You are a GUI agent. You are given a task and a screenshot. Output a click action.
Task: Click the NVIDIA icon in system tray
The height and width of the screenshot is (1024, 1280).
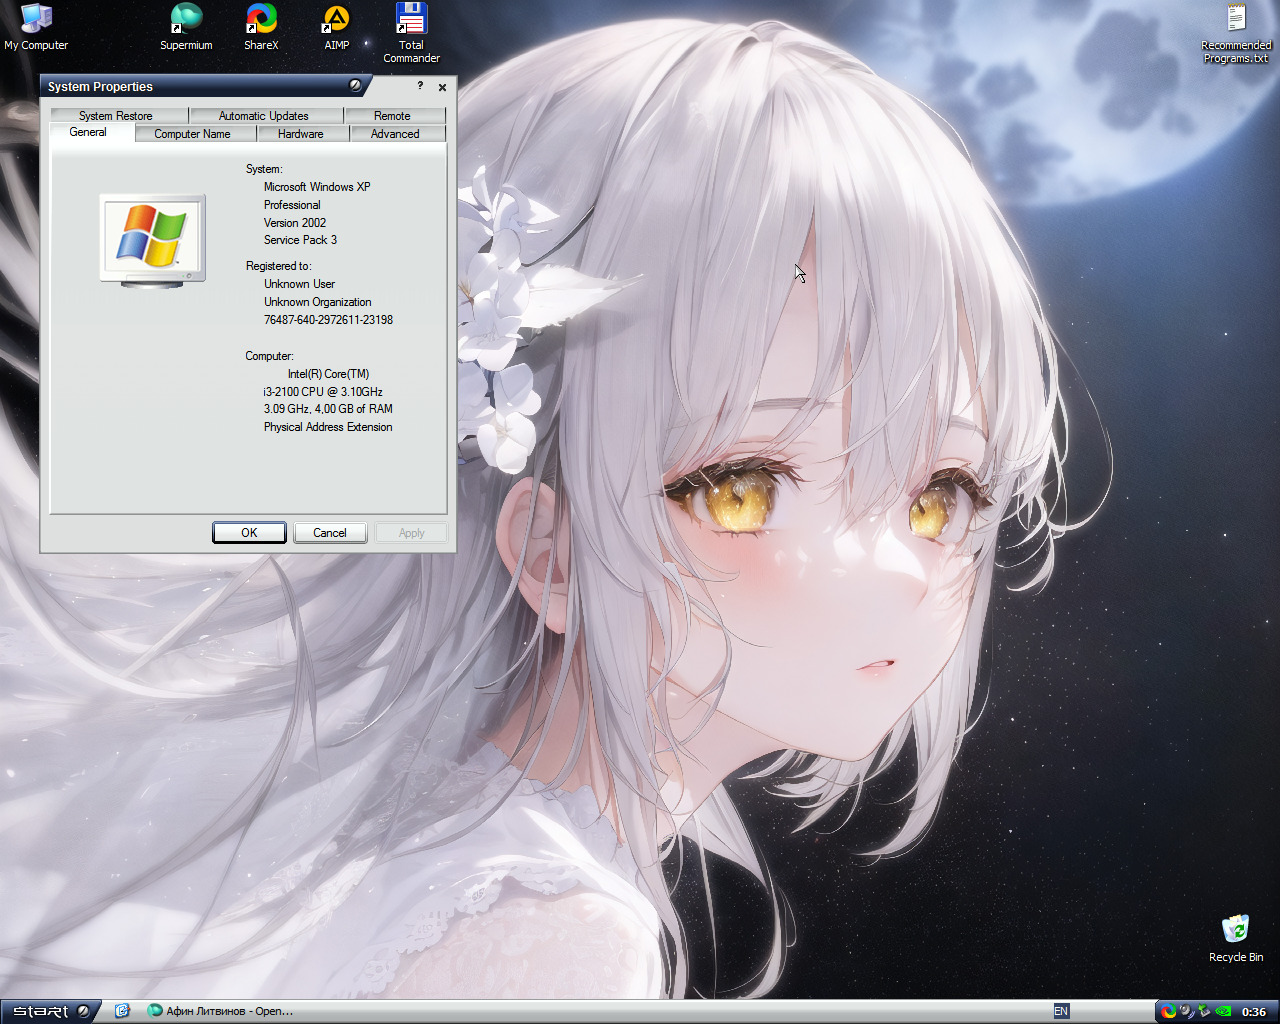click(x=1223, y=1011)
